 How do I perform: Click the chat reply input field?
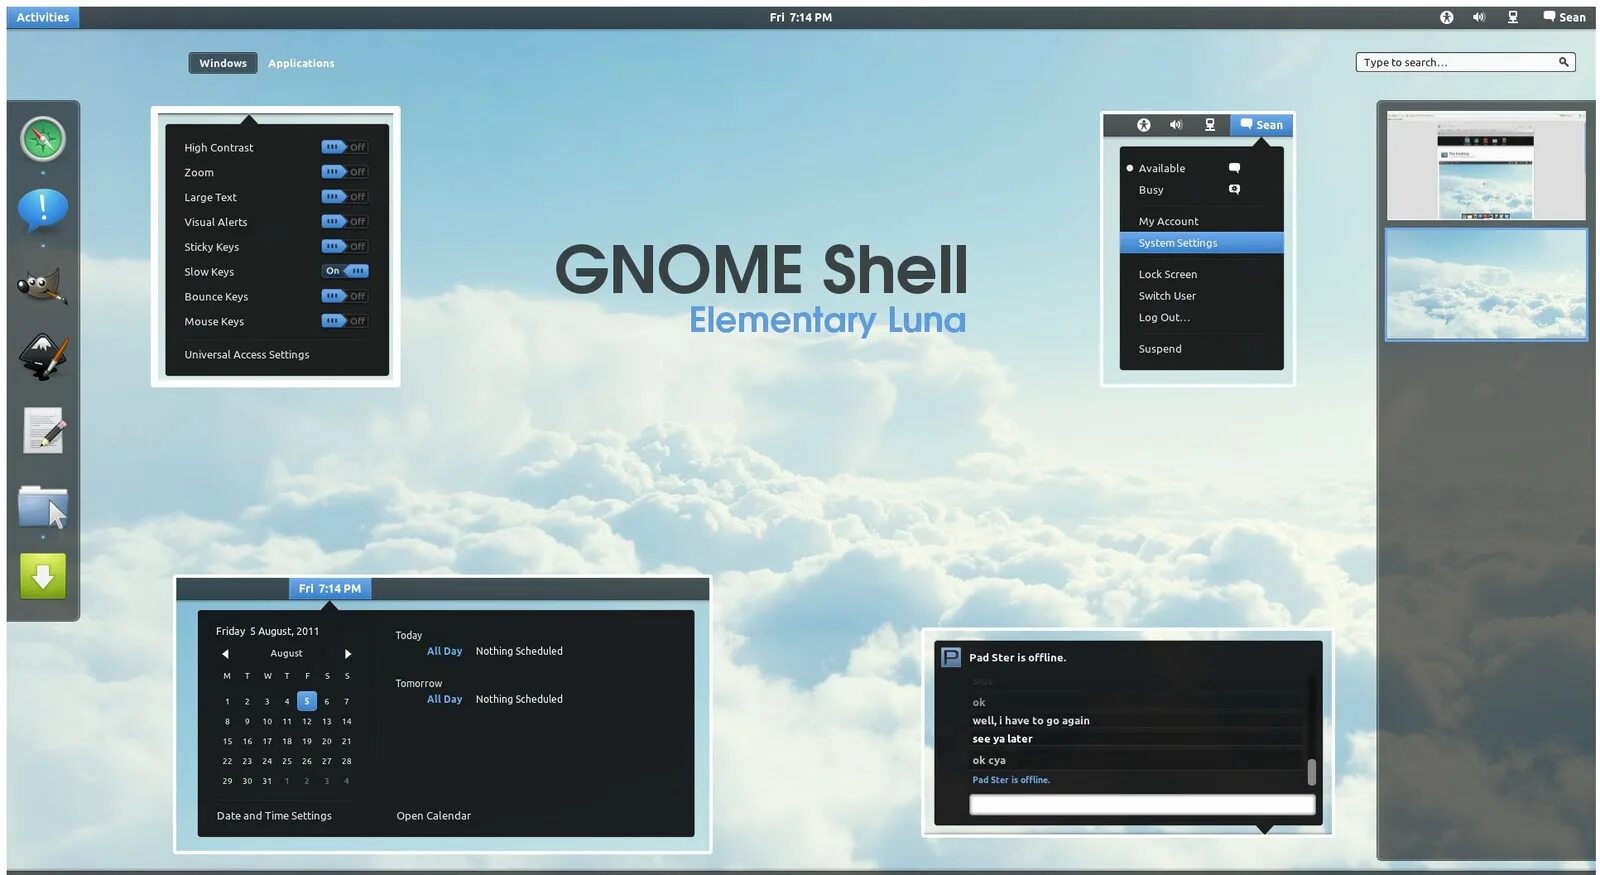click(x=1142, y=805)
